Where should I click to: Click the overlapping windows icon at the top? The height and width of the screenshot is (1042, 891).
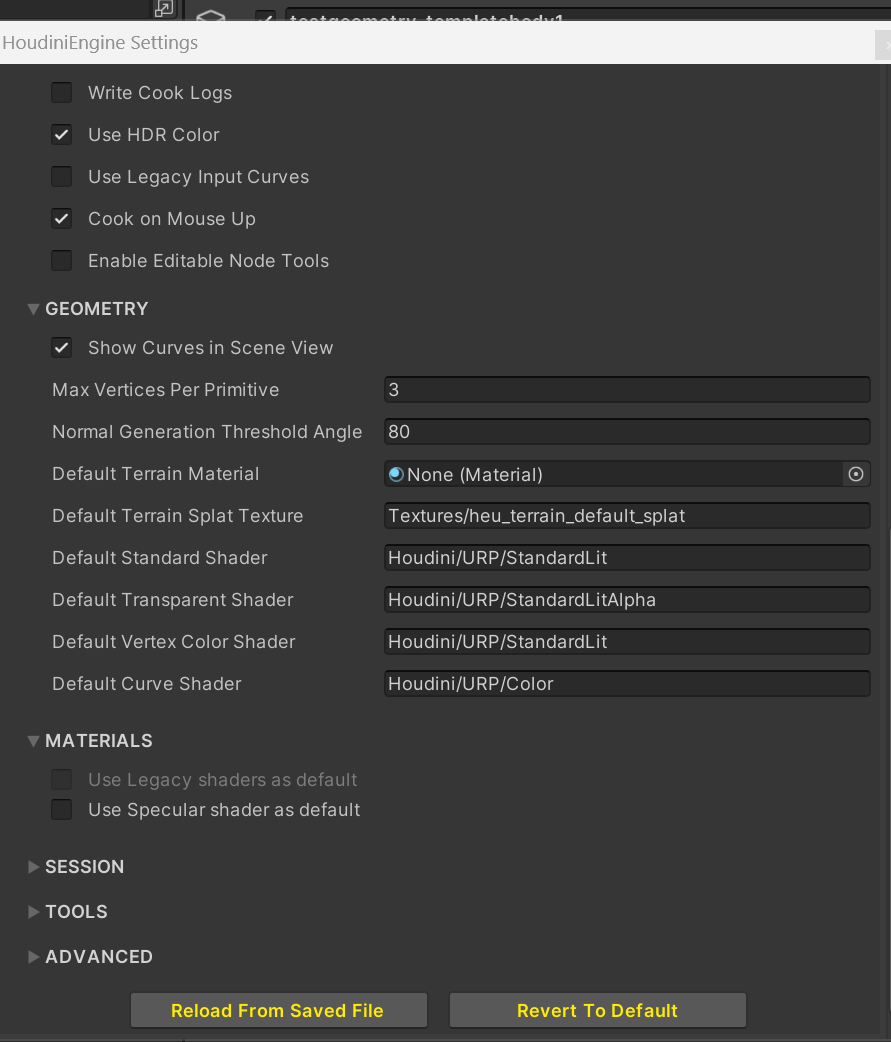coord(163,9)
